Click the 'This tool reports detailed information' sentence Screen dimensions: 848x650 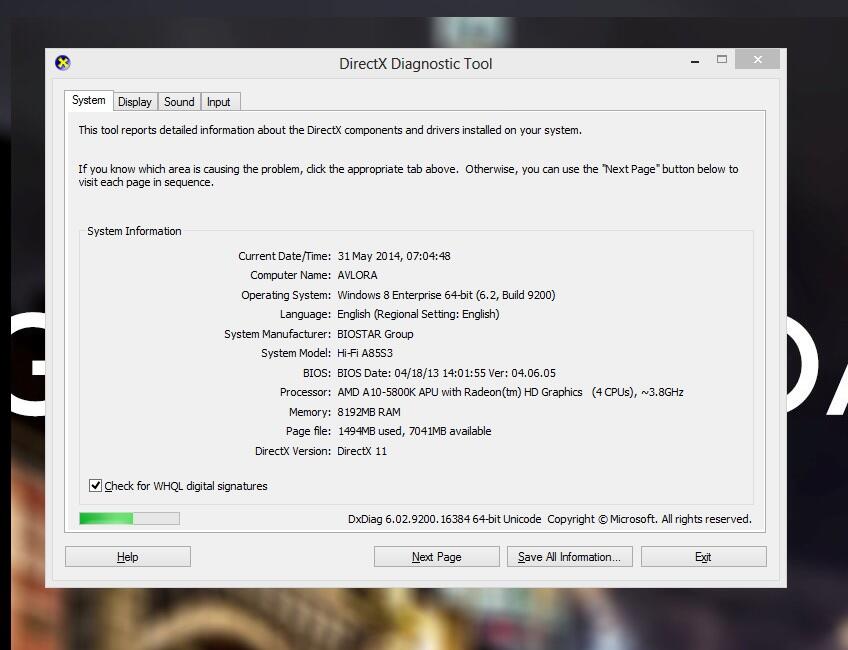330,130
